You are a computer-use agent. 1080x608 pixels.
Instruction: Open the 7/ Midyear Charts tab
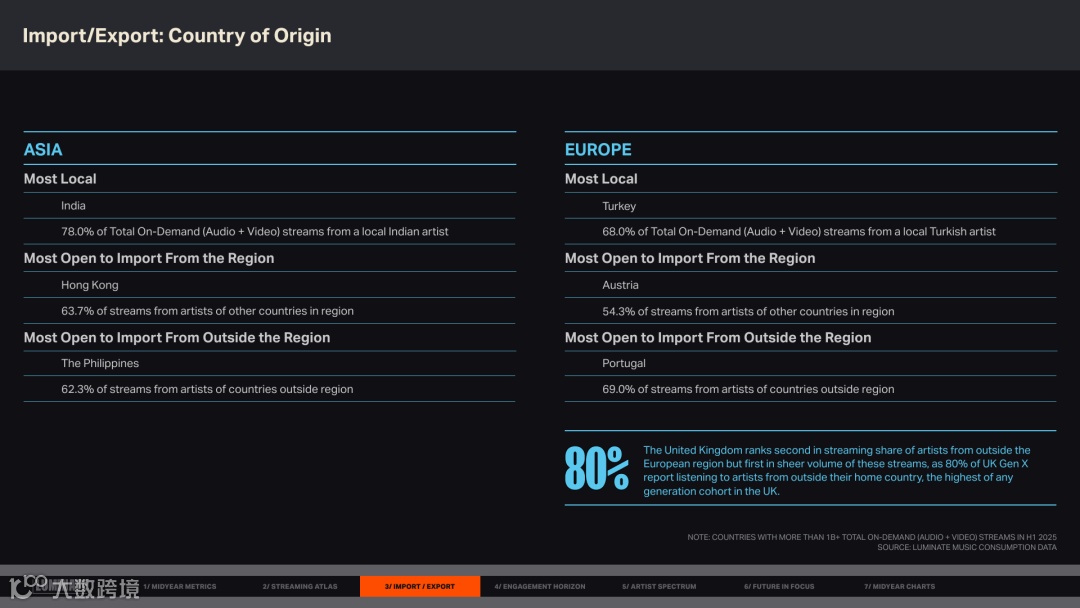point(900,586)
